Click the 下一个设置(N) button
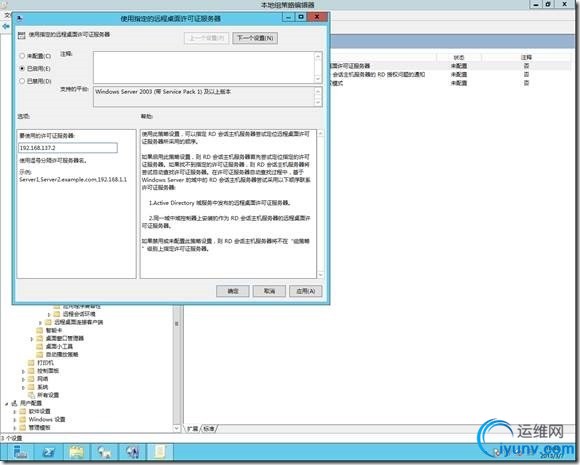The image size is (580, 465). click(255, 38)
